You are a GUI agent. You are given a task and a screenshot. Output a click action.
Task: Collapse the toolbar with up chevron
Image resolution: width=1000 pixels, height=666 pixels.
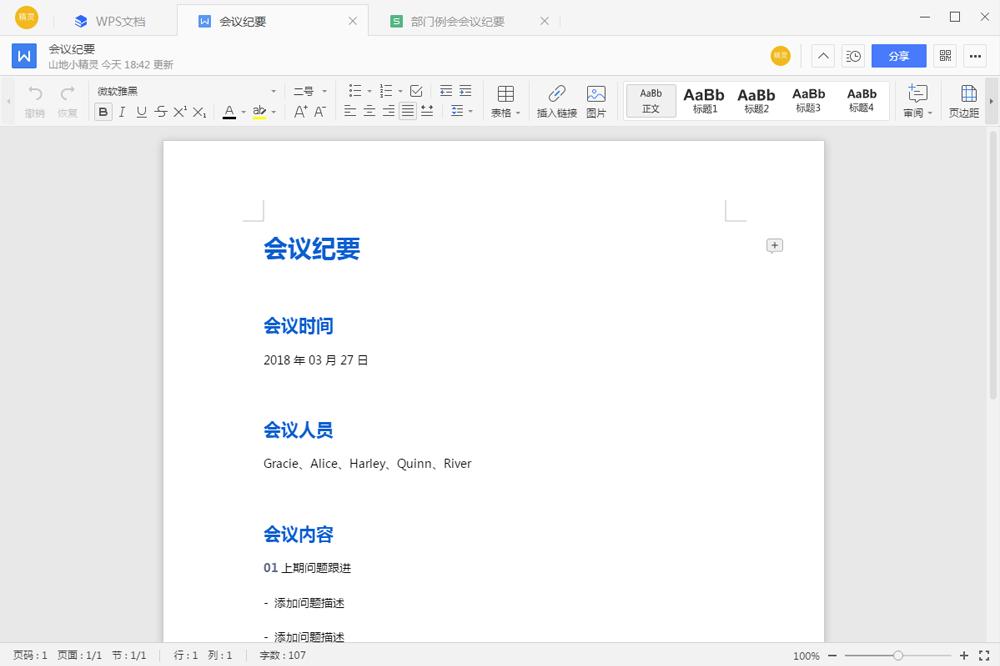(823, 56)
